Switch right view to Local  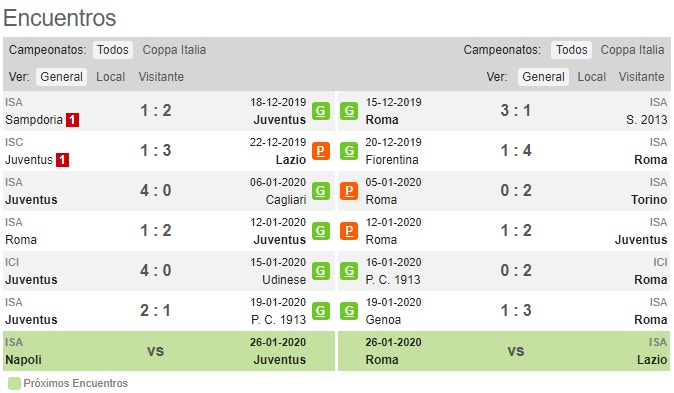tap(591, 77)
